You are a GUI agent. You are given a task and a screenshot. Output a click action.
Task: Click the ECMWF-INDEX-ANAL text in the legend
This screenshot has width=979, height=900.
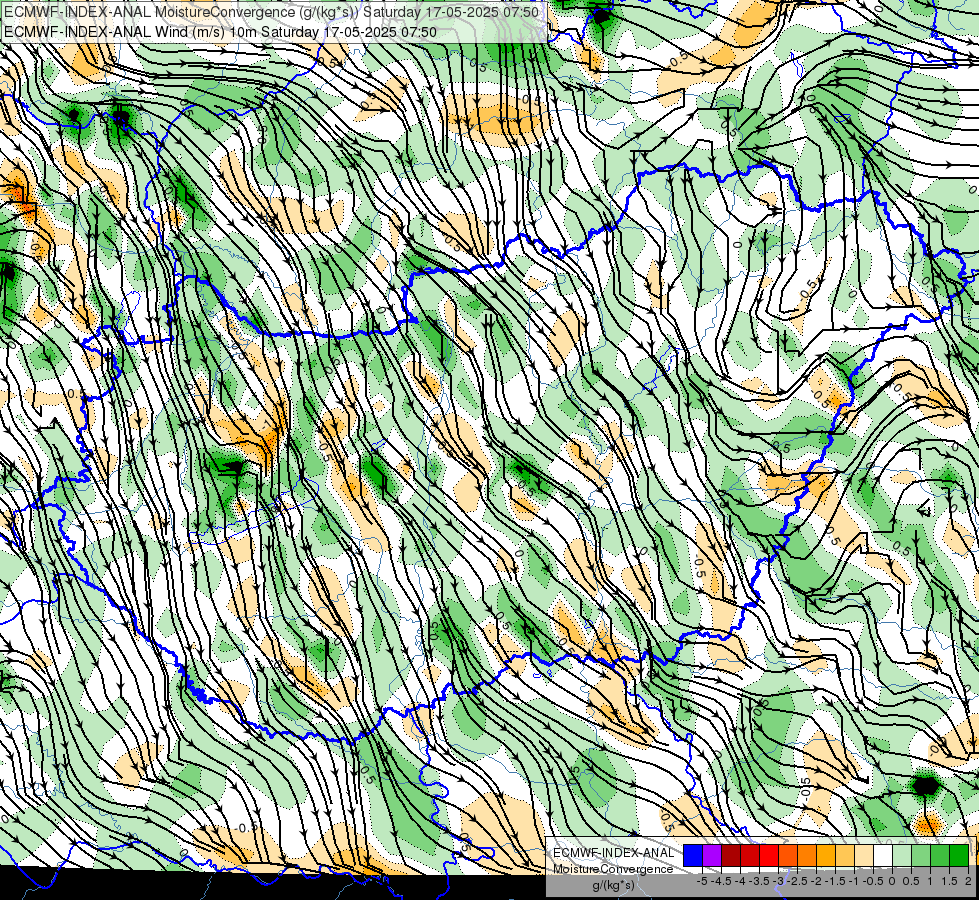click(x=614, y=853)
